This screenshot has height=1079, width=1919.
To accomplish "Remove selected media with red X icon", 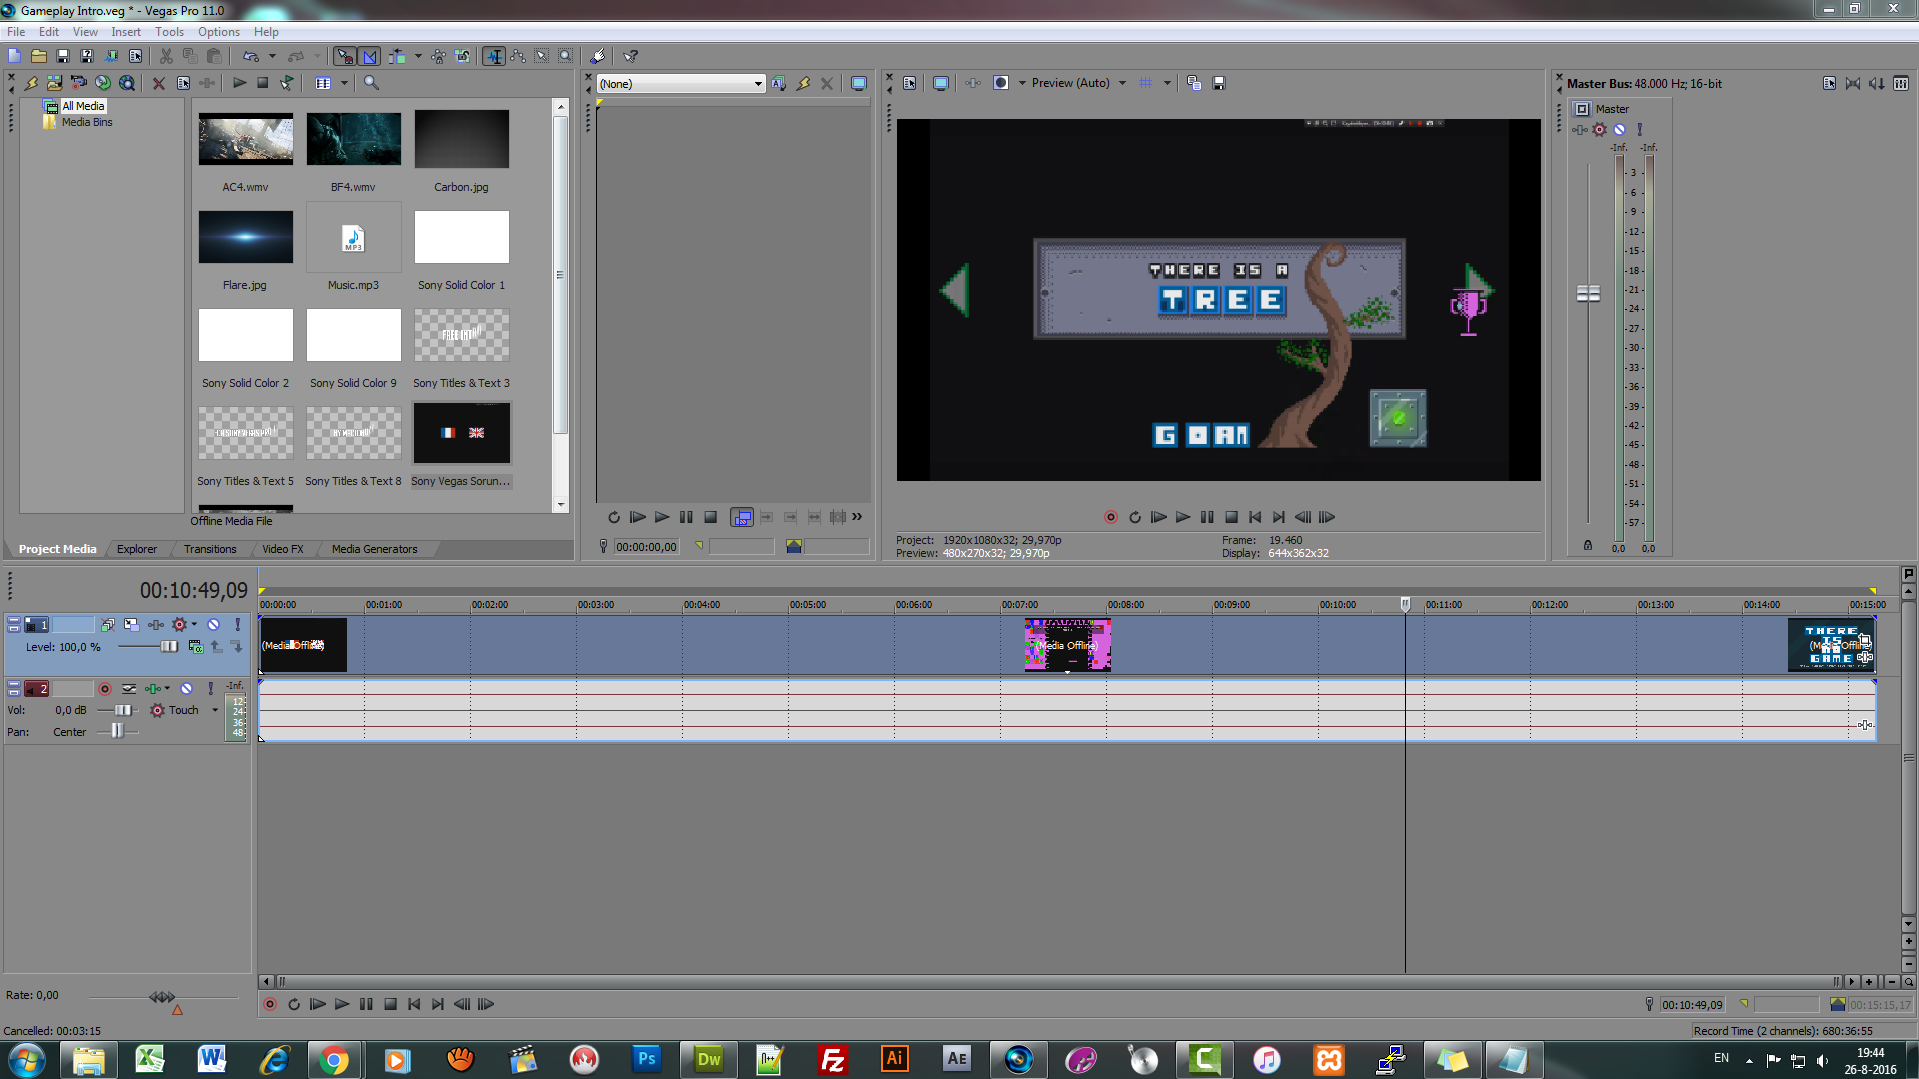I will coord(158,83).
